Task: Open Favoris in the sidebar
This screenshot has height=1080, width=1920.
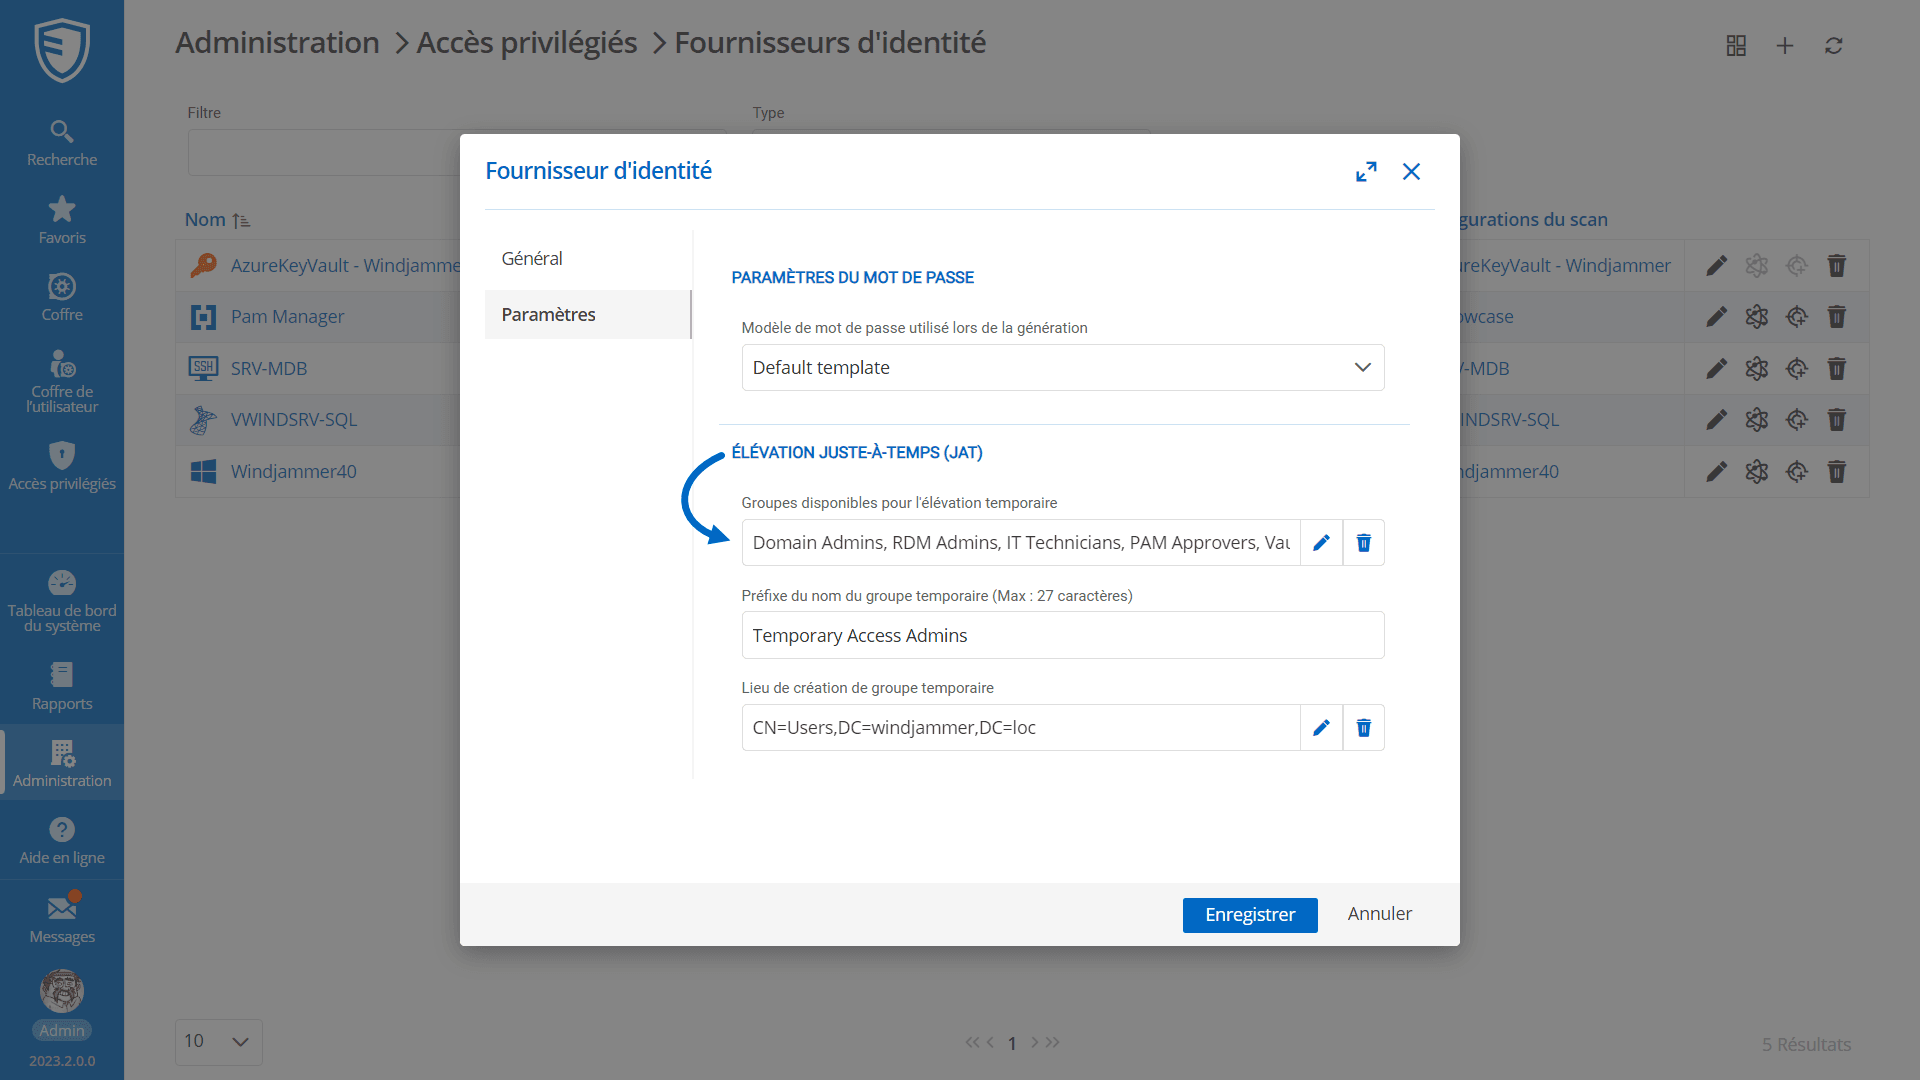Action: (x=62, y=220)
